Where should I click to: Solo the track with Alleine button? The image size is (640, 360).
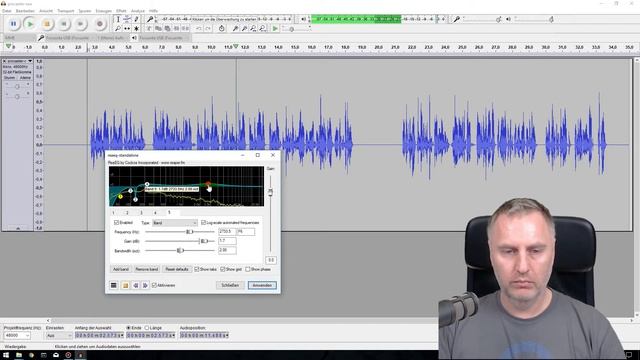[25, 78]
